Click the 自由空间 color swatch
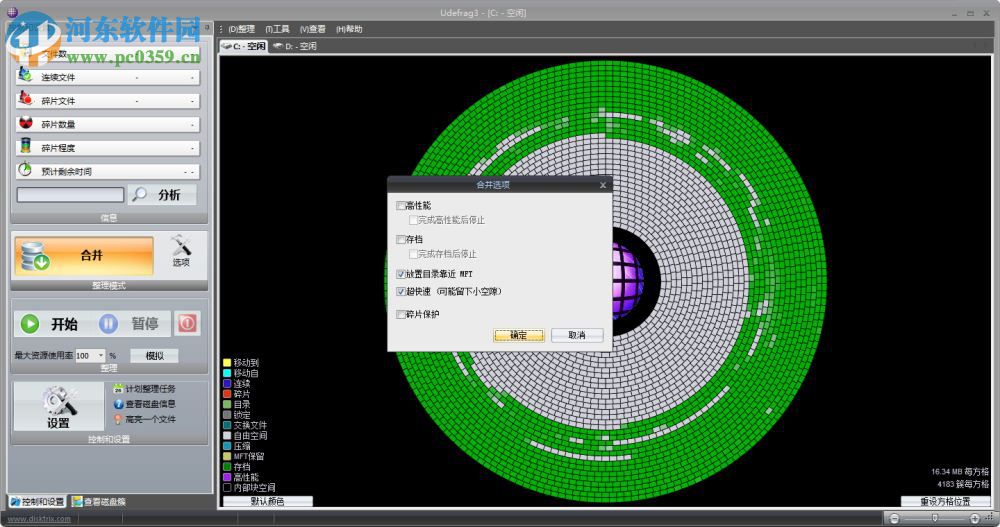The height and width of the screenshot is (527, 1000). [x=226, y=436]
